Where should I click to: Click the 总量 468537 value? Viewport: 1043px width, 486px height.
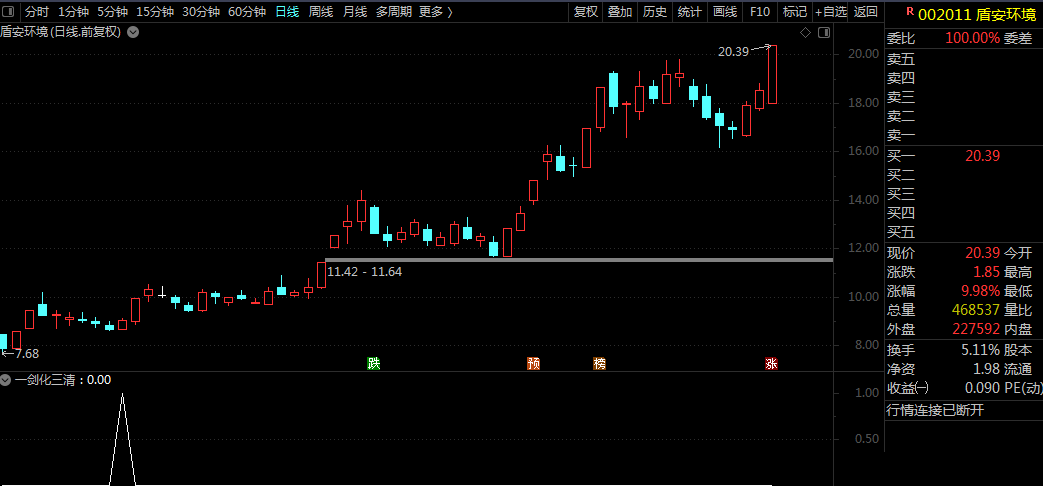976,310
